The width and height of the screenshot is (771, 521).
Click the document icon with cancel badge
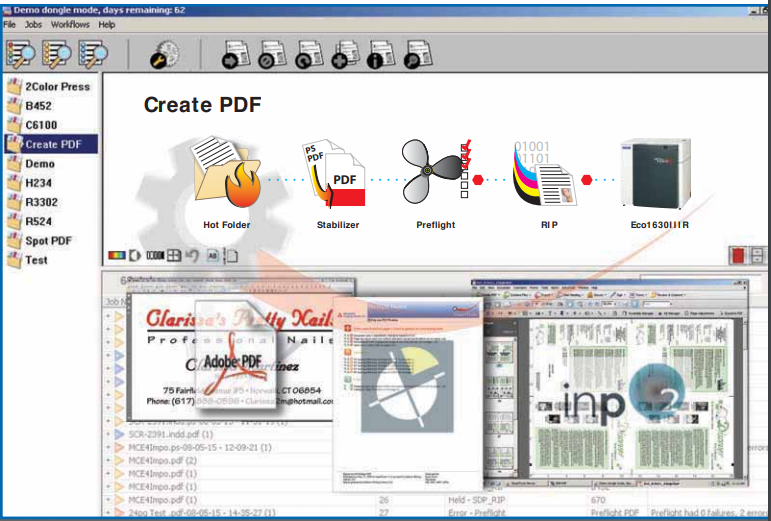(272, 54)
